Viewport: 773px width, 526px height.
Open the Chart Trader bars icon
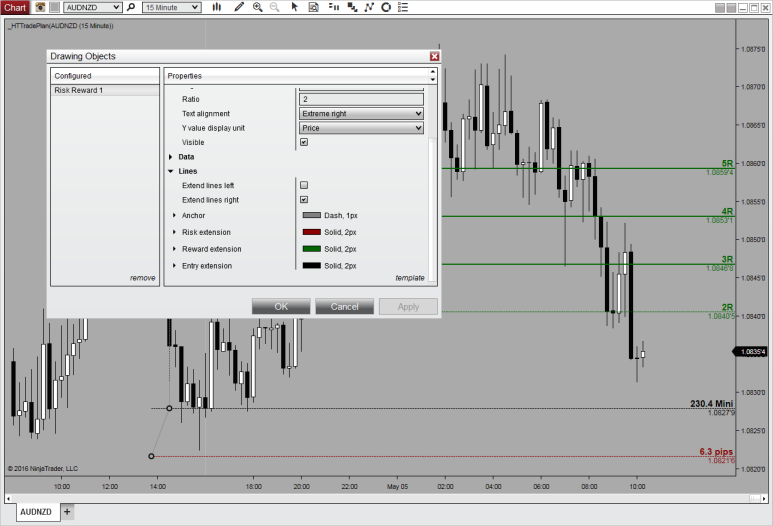334,7
